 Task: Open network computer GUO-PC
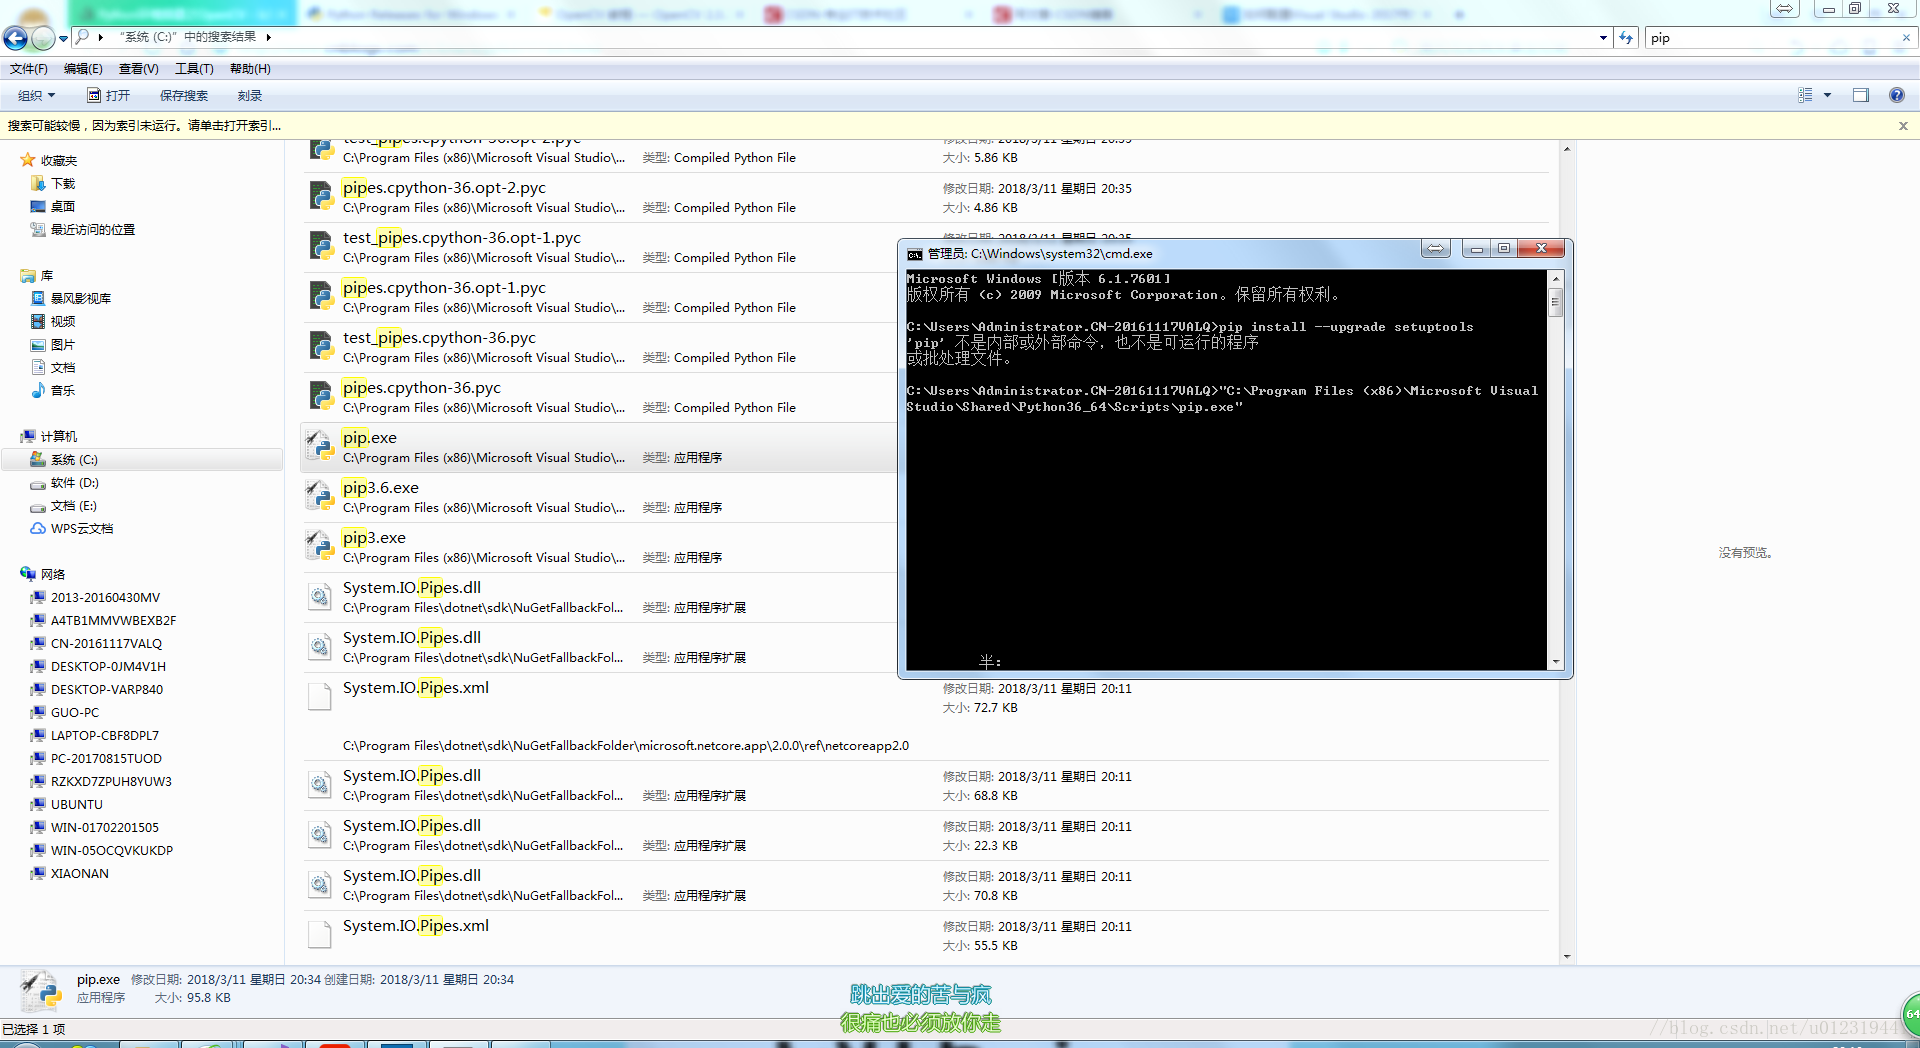[75, 713]
